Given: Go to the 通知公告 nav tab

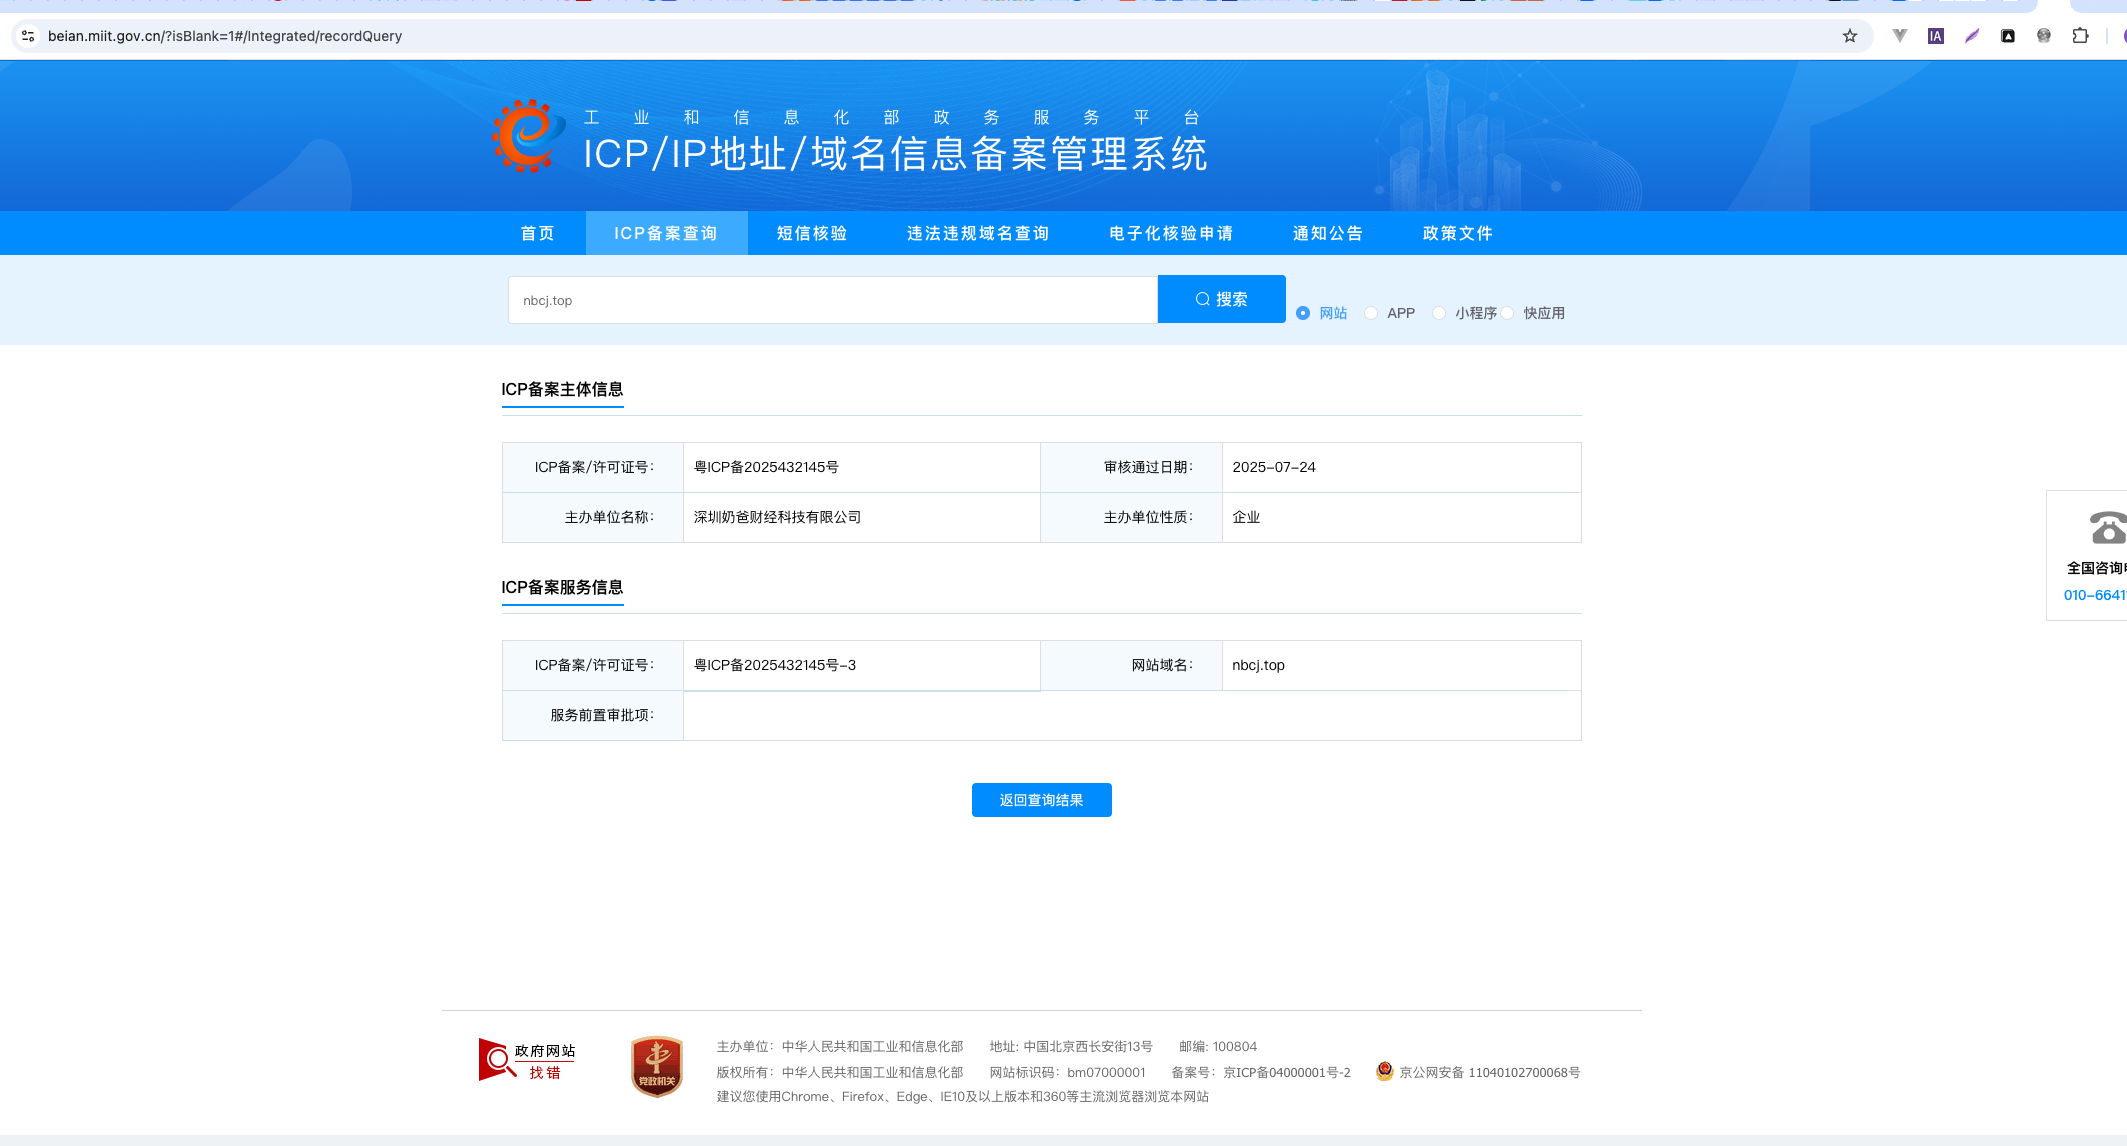Looking at the screenshot, I should (1328, 233).
